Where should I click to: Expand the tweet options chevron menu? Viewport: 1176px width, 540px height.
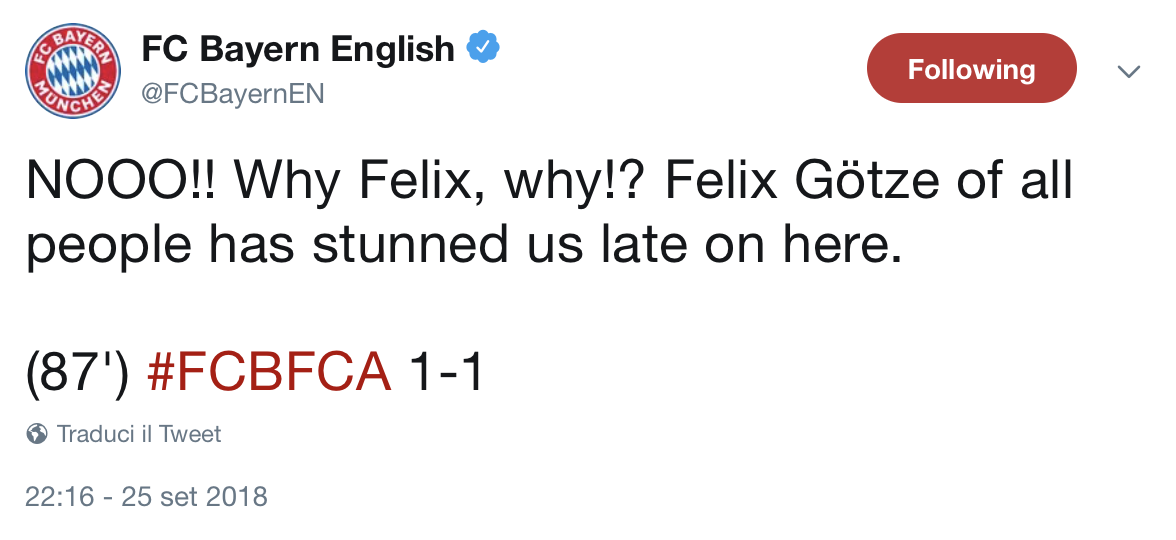click(x=1129, y=70)
